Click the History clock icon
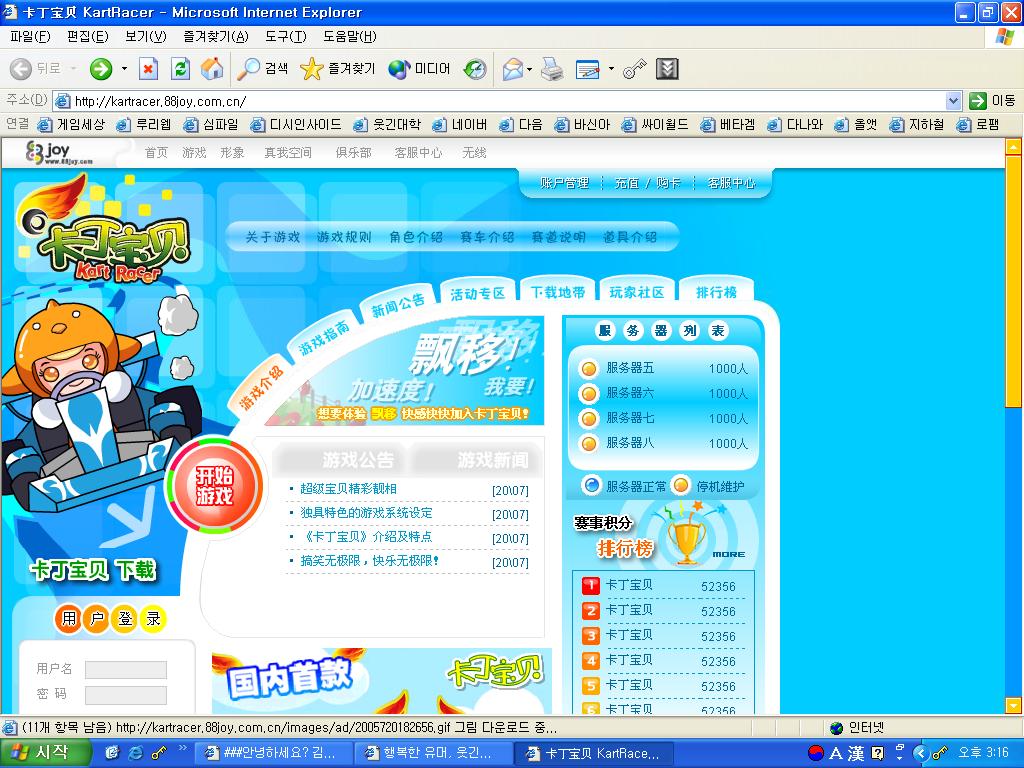 tap(475, 69)
